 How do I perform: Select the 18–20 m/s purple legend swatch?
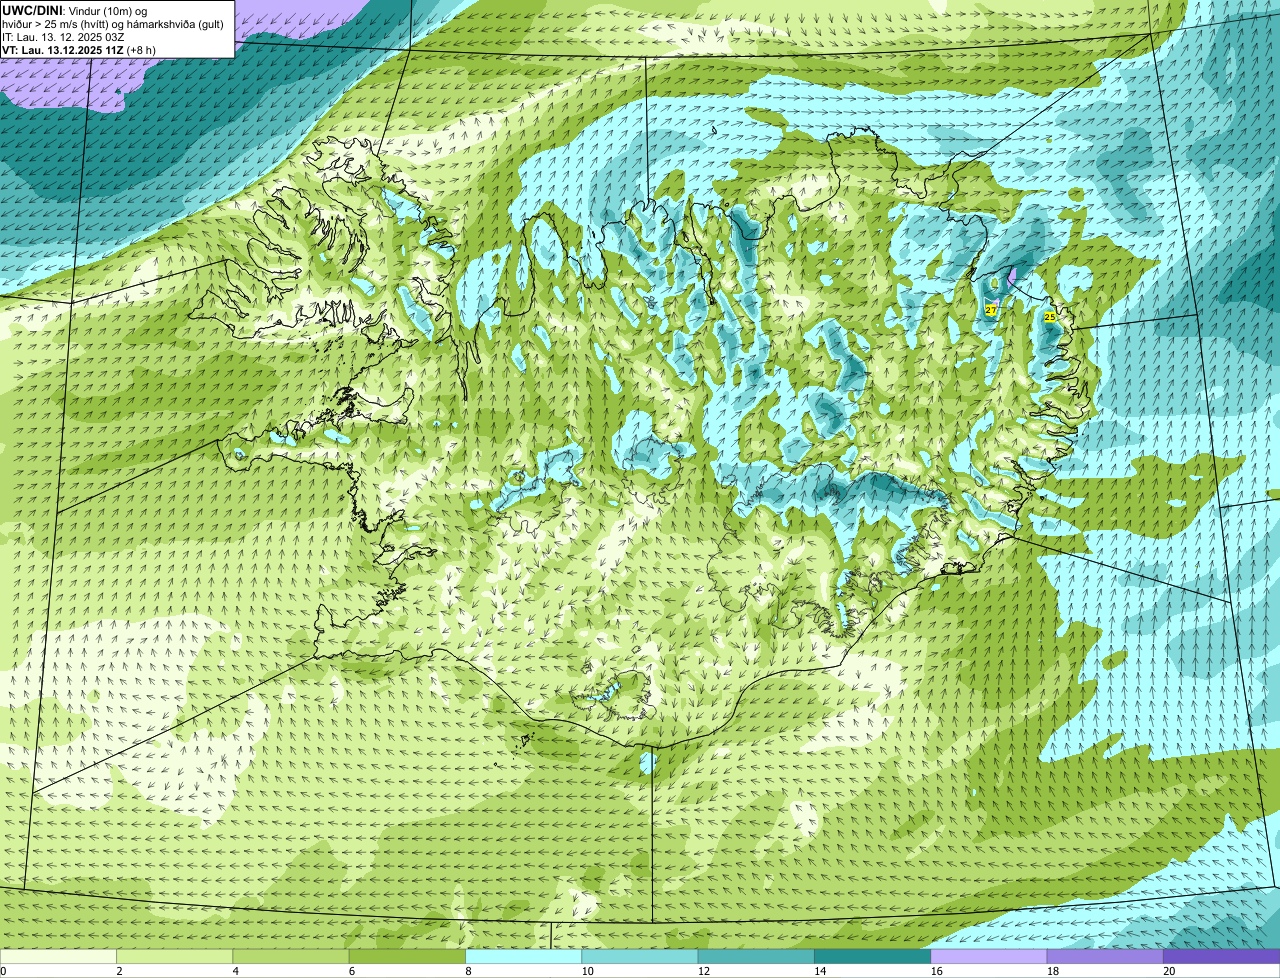tap(1105, 956)
